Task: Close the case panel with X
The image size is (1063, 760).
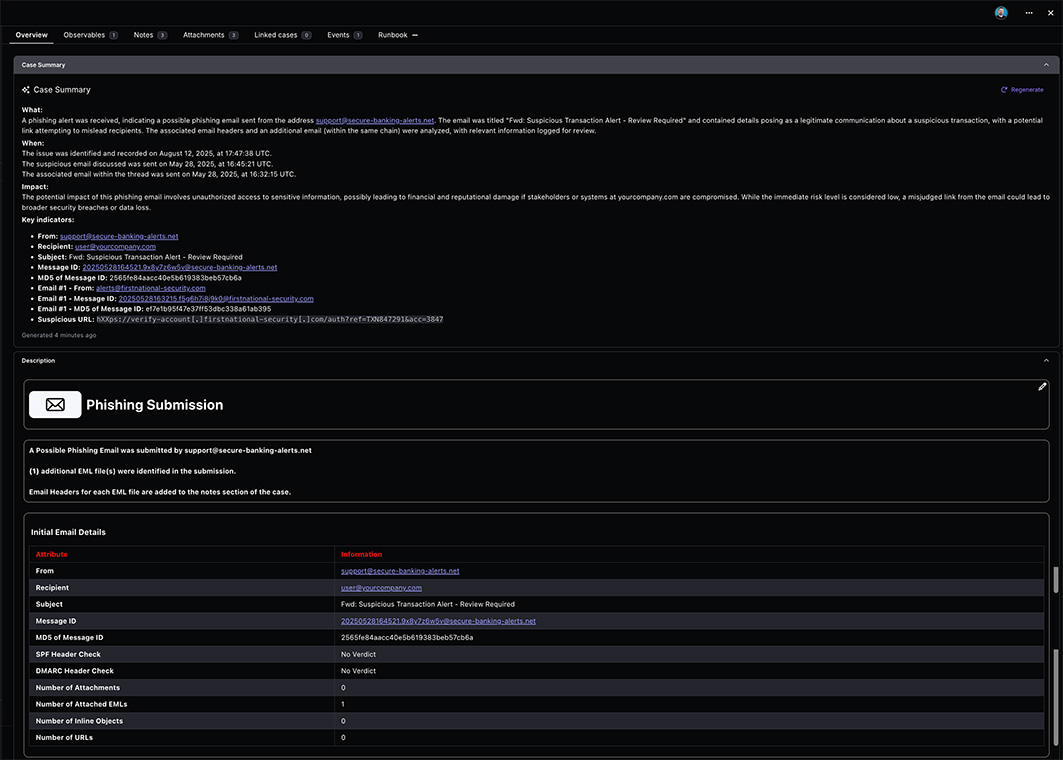Action: click(x=1050, y=13)
